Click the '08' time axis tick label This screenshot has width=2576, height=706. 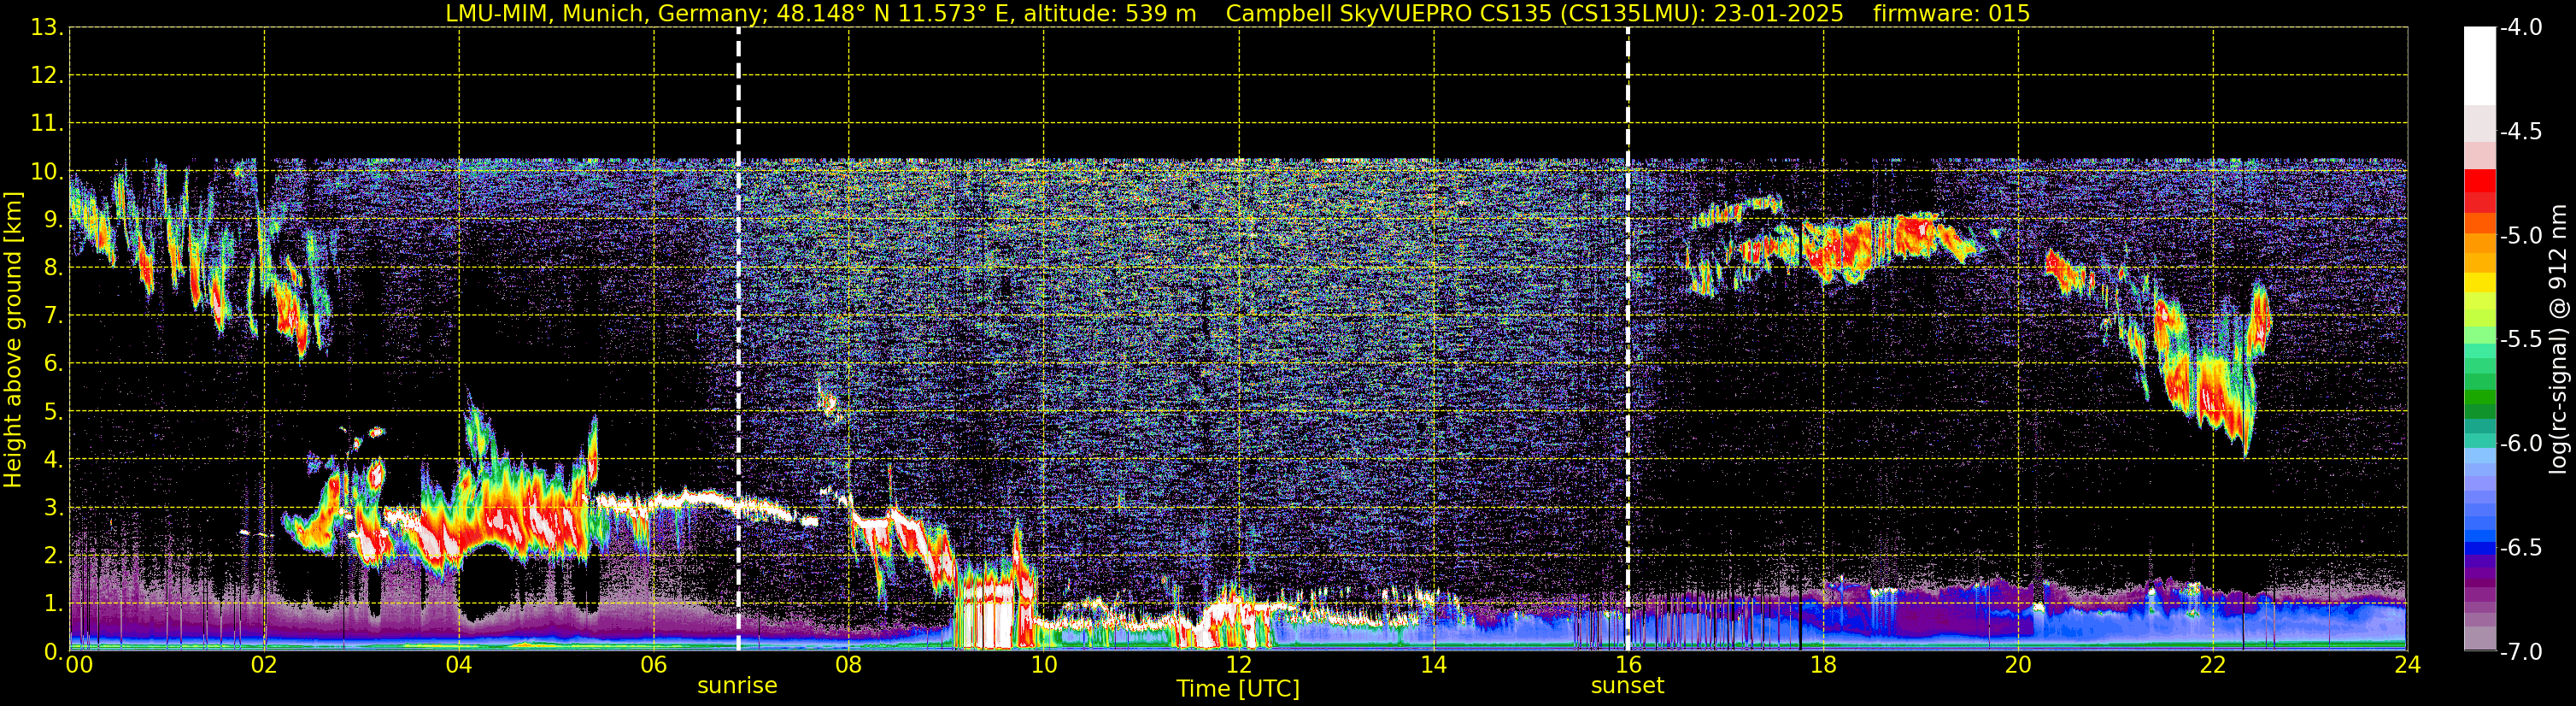point(849,664)
